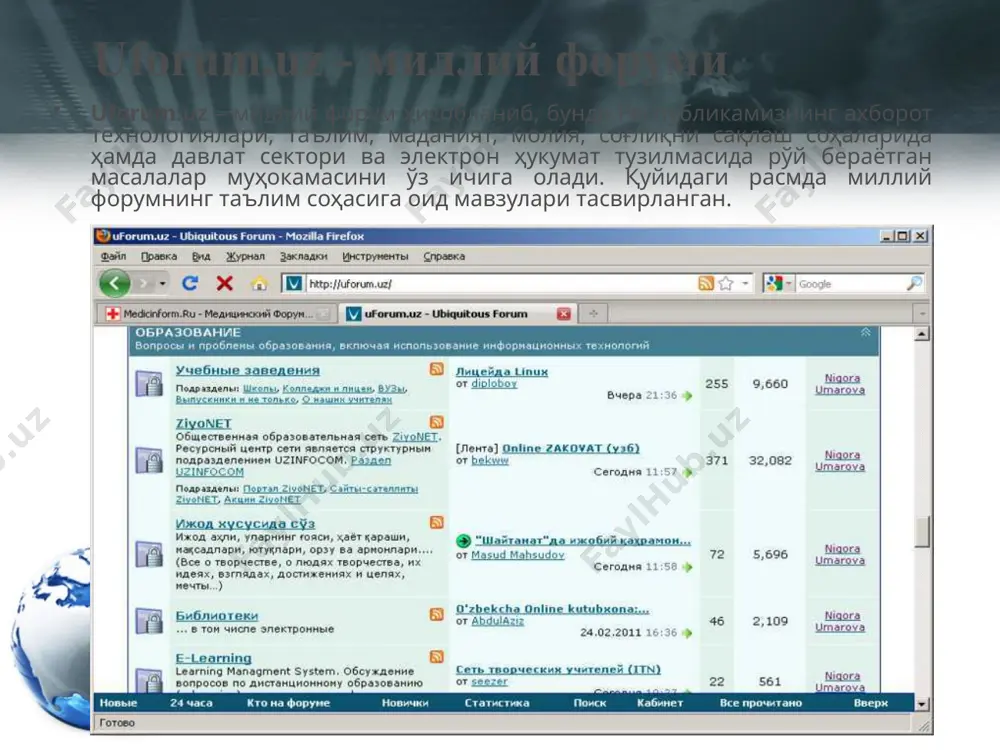The width and height of the screenshot is (1000, 750).
Task: Click Статистика in the bottom navigation bar
Action: point(497,703)
